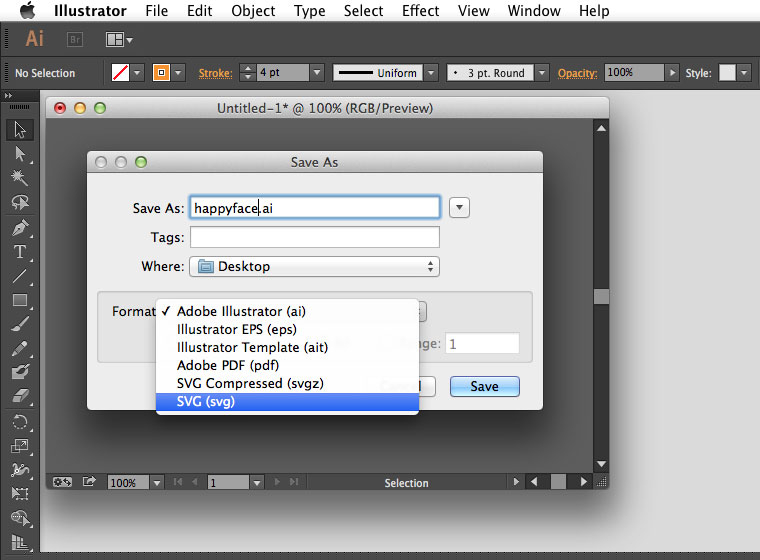Open the File menu
The height and width of the screenshot is (560, 760).
tap(157, 11)
